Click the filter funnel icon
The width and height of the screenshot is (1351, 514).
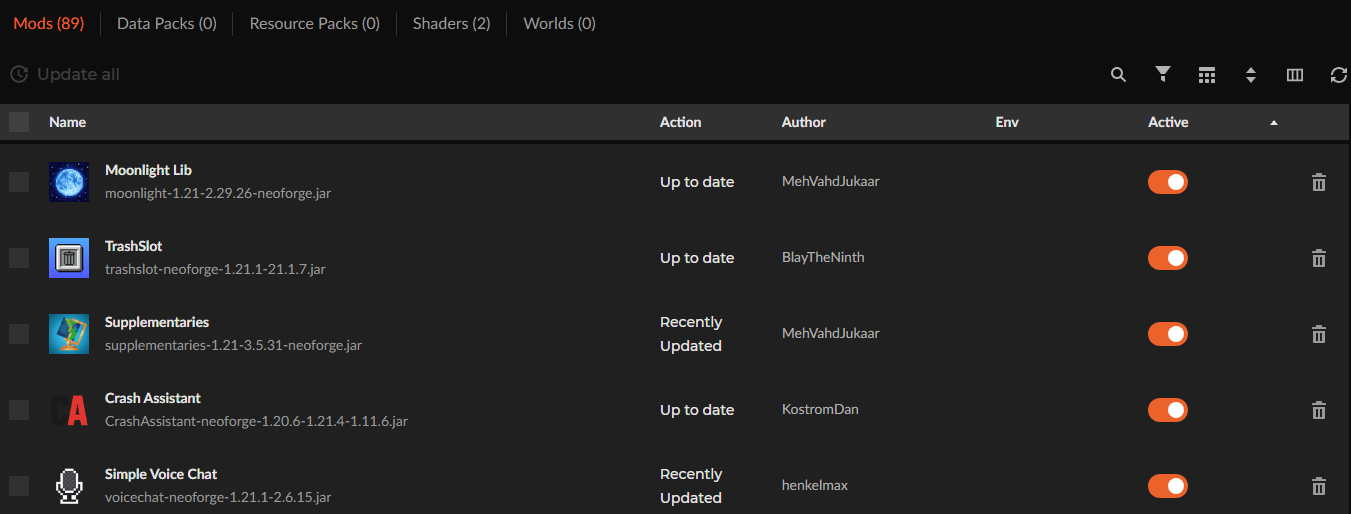(x=1162, y=75)
